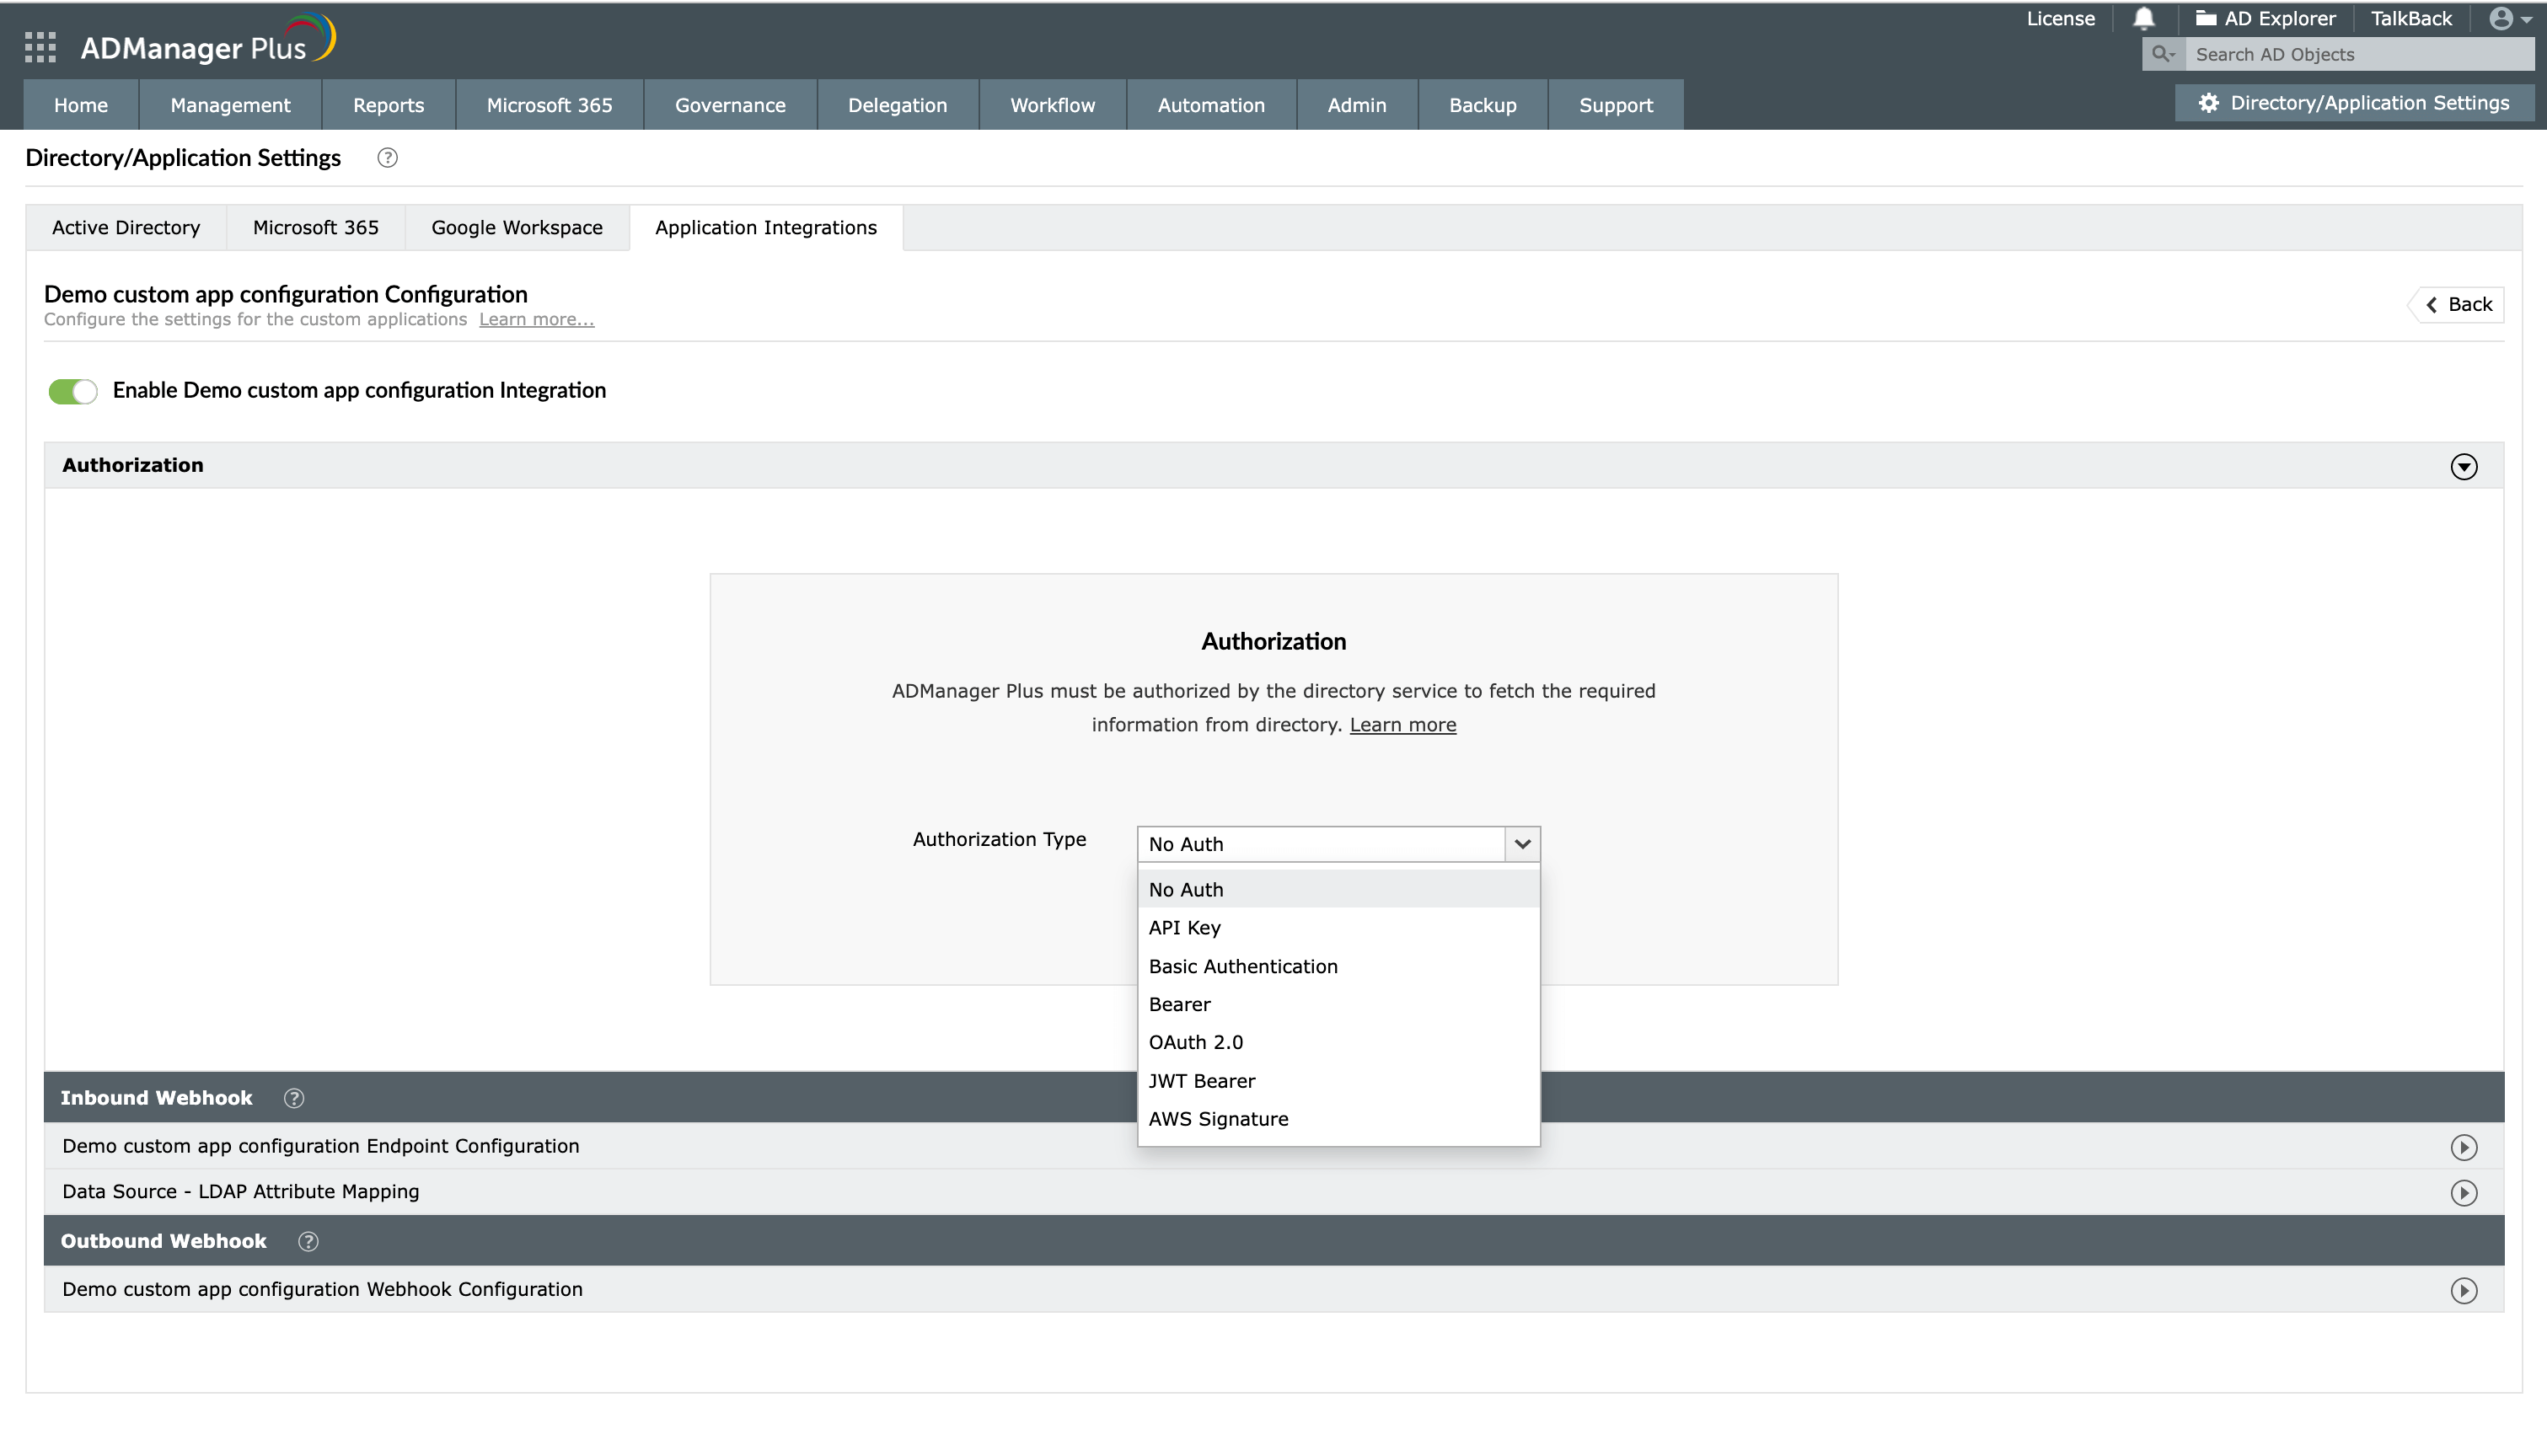Image resolution: width=2547 pixels, height=1456 pixels.
Task: Collapse the Authorization section
Action: pos(2464,466)
